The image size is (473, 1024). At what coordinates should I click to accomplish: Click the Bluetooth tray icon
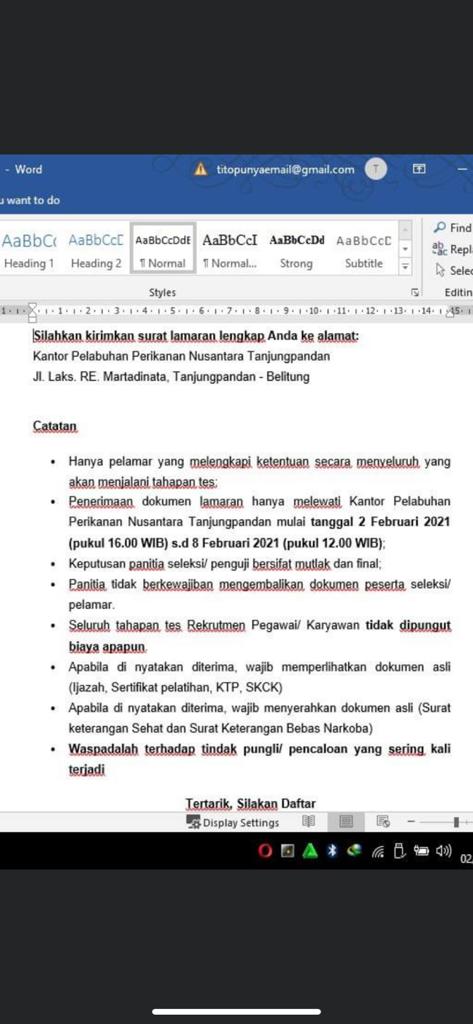pos(331,850)
